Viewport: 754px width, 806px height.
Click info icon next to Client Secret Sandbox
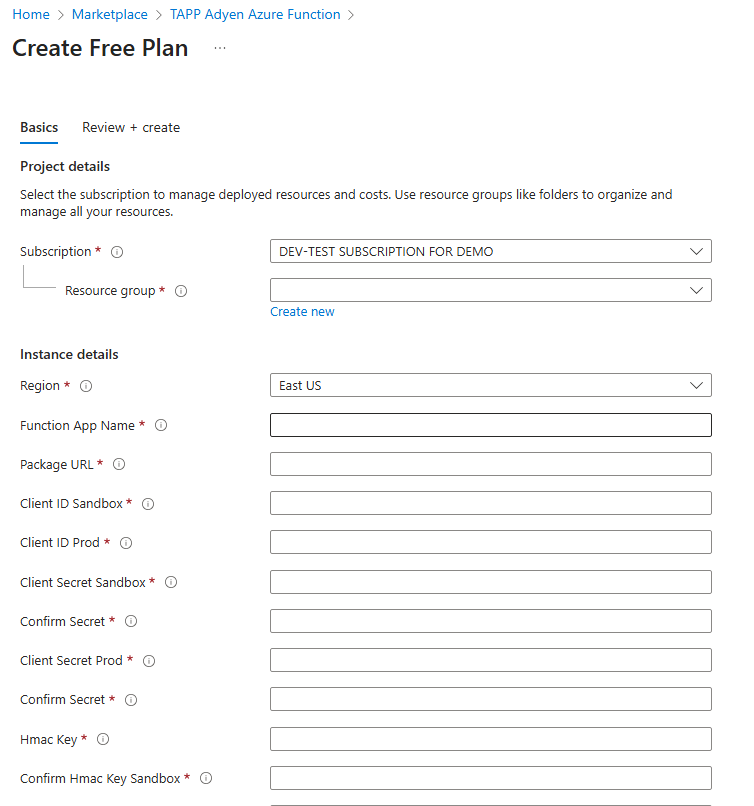(171, 582)
